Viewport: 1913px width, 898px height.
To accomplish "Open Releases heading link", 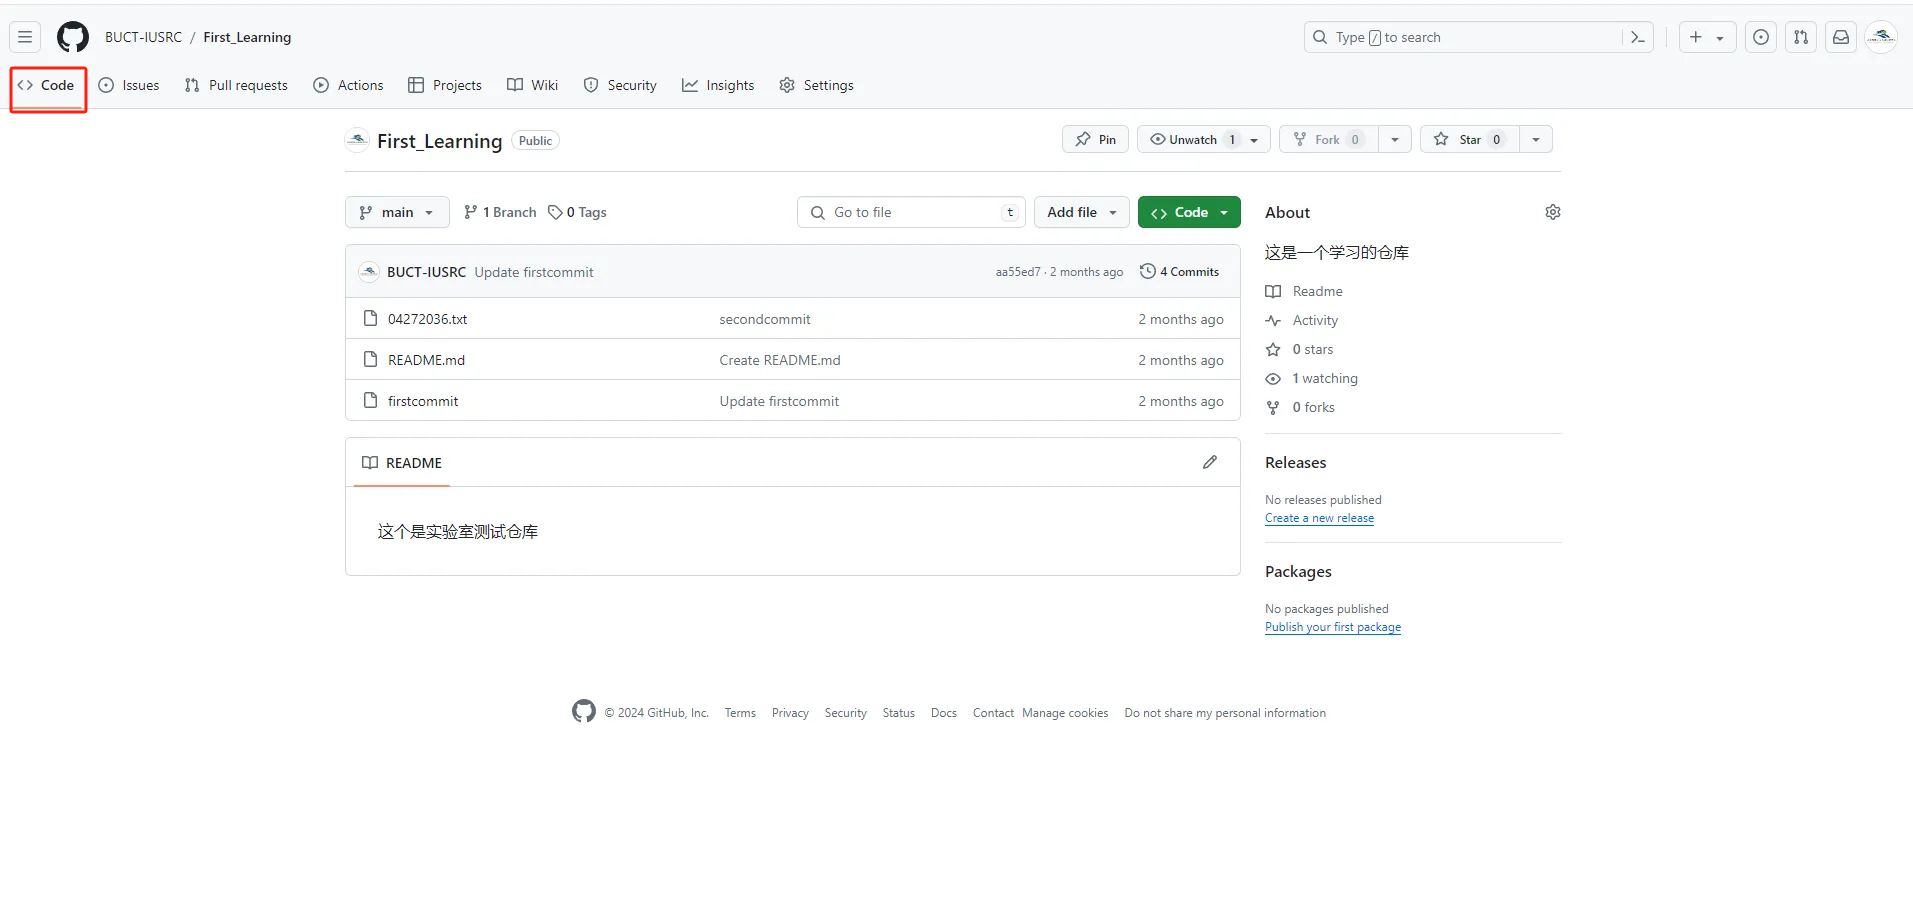I will coord(1295,462).
